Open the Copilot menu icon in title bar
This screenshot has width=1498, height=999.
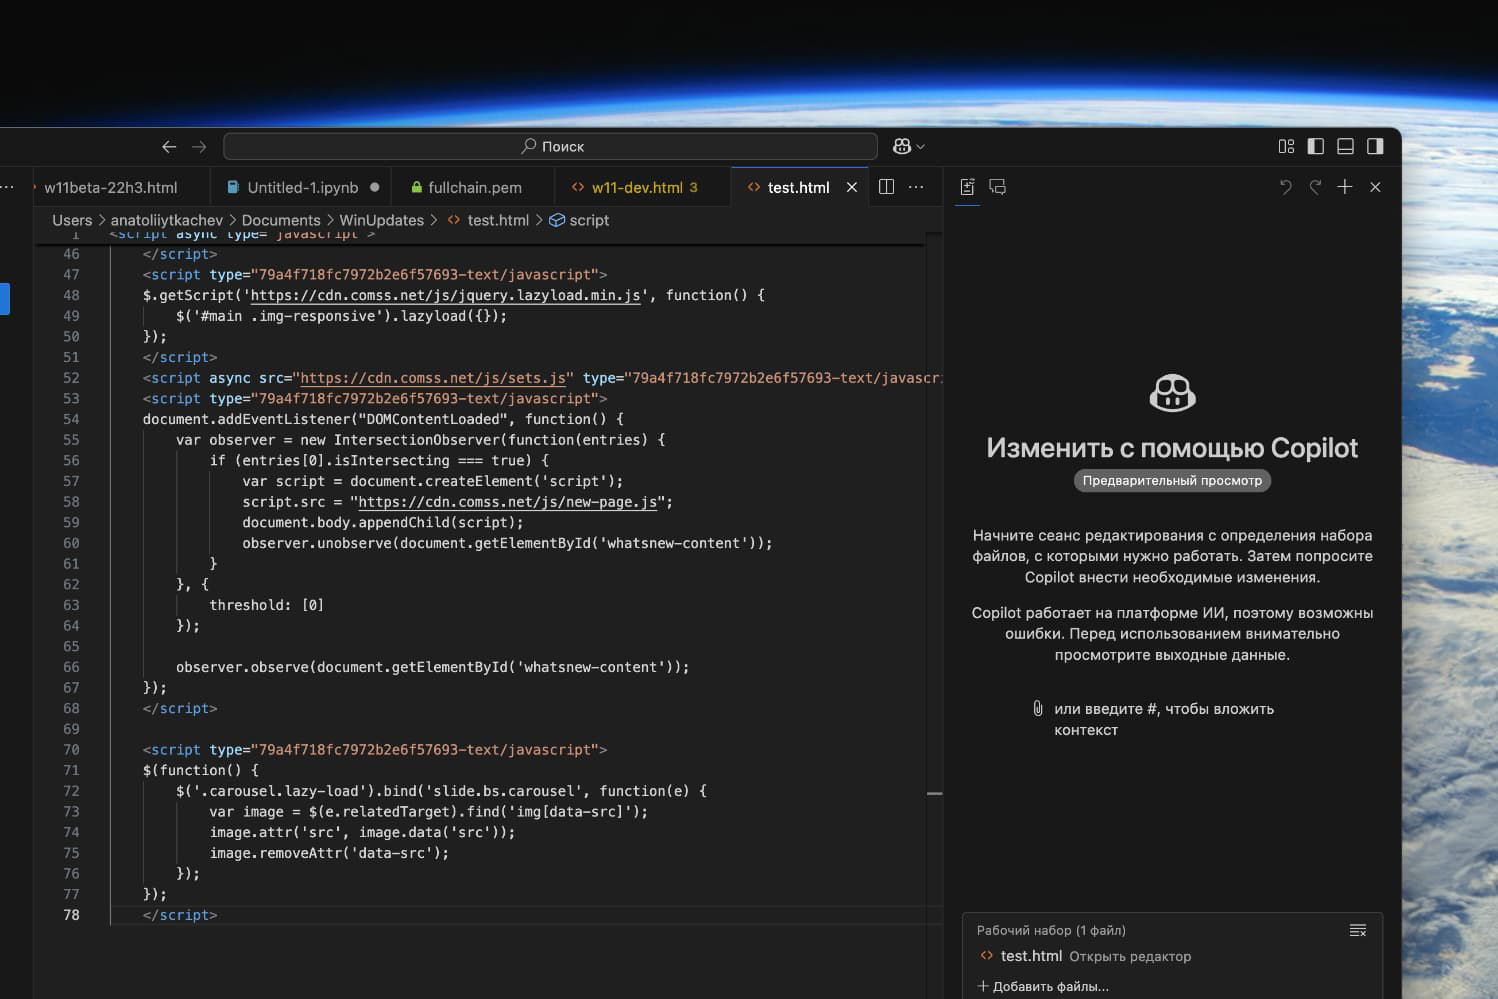point(902,146)
